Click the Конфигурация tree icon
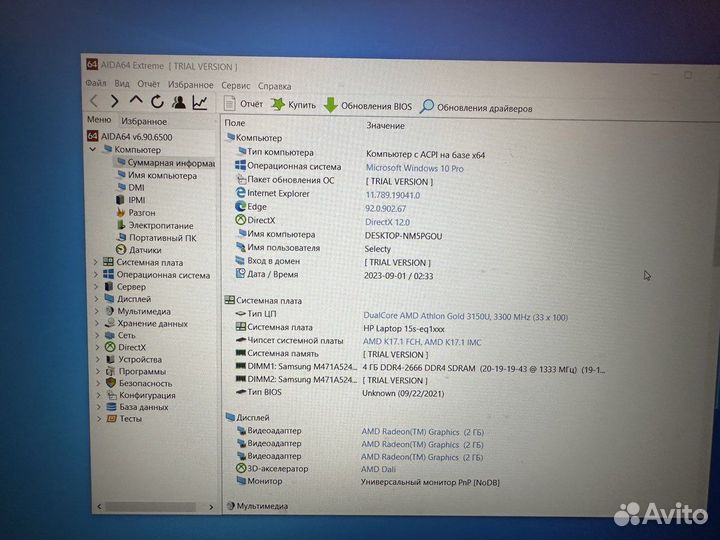 [111, 395]
